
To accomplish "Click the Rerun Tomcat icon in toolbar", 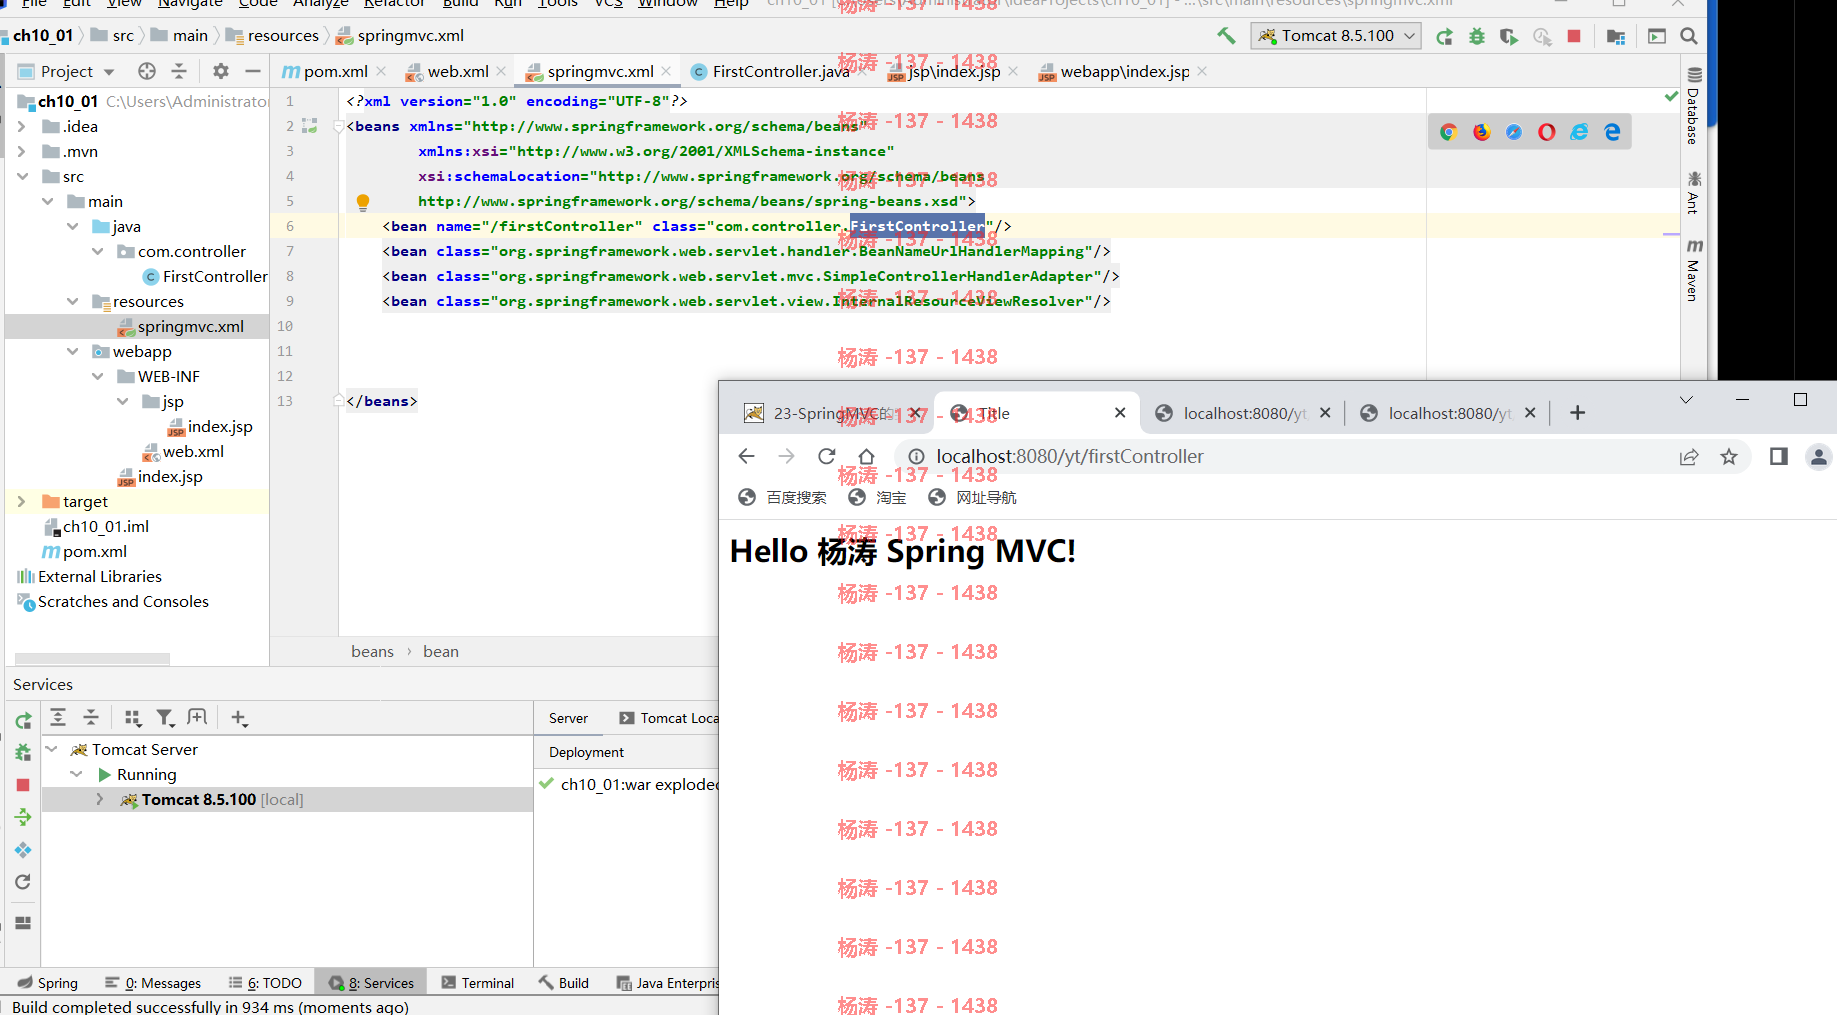I will tap(1444, 37).
